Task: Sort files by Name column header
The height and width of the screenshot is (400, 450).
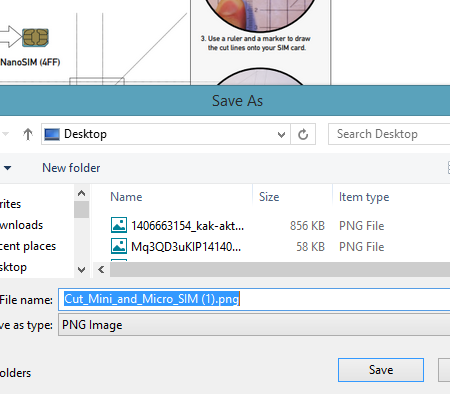Action: point(126,197)
